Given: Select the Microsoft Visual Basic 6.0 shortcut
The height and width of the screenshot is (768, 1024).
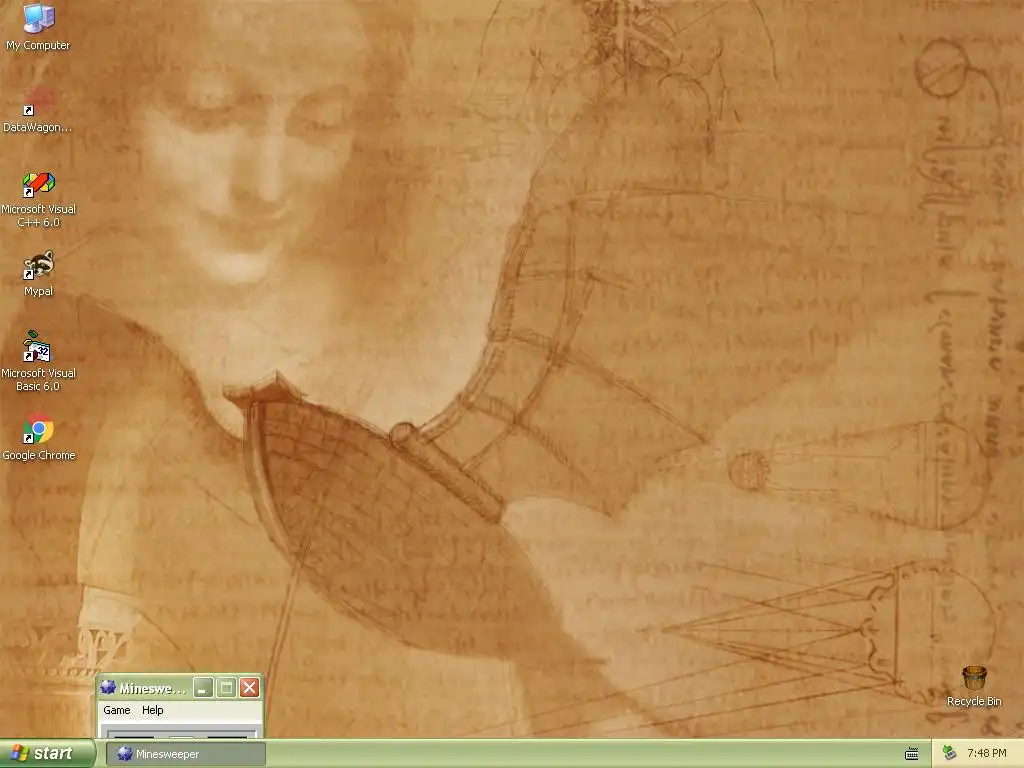Looking at the screenshot, I should pyautogui.click(x=38, y=361).
